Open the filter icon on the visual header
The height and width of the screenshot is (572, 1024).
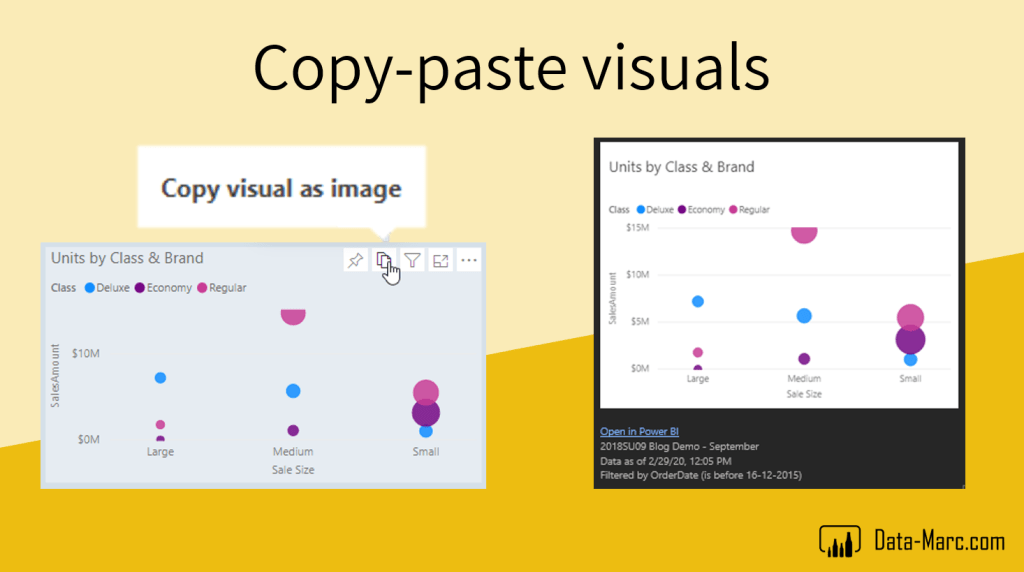coord(412,260)
